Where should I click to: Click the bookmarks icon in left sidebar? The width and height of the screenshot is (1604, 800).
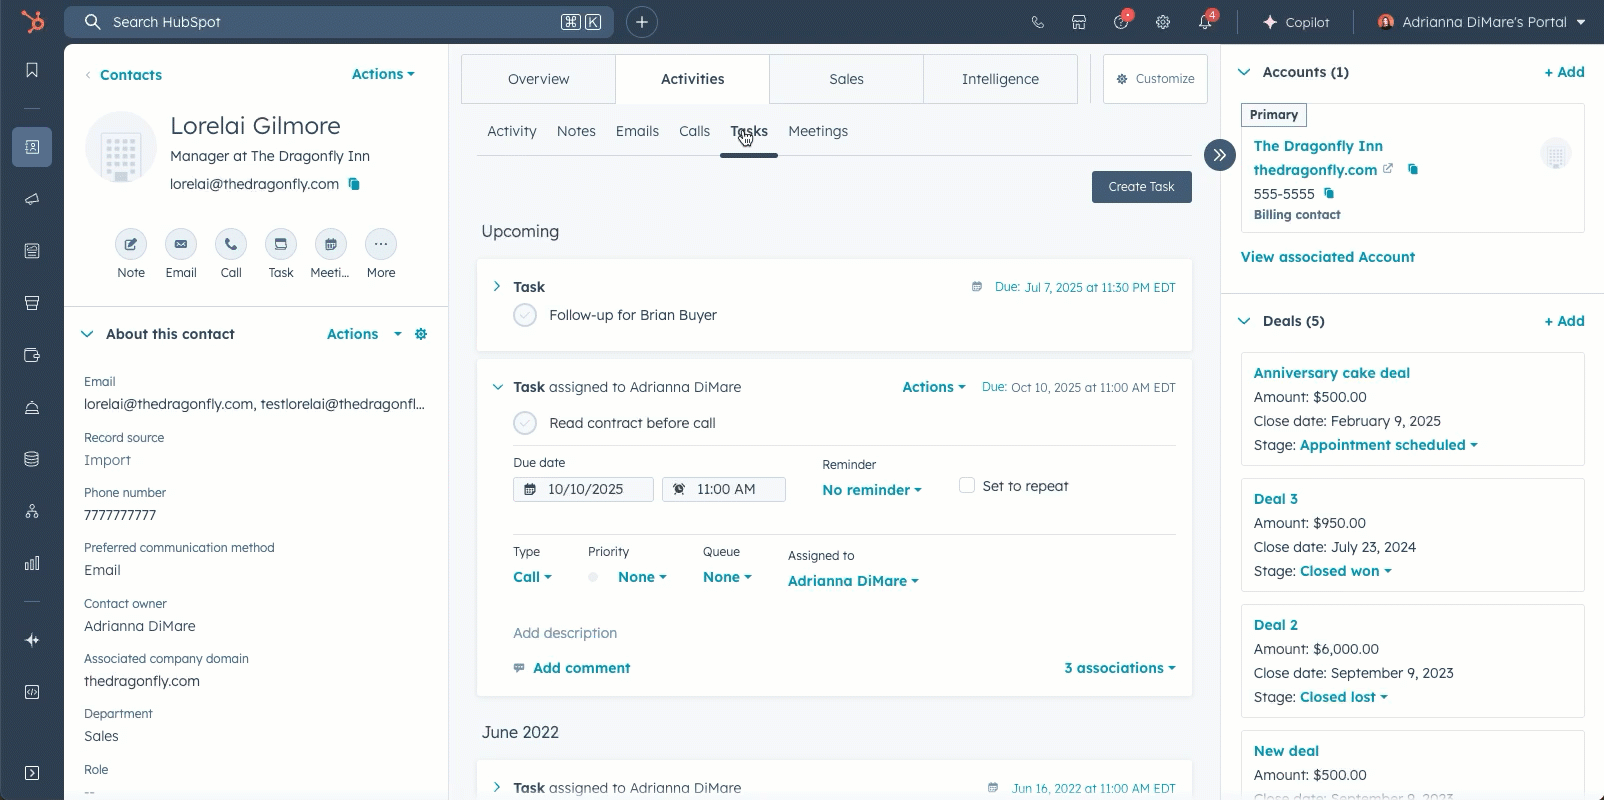(x=32, y=70)
